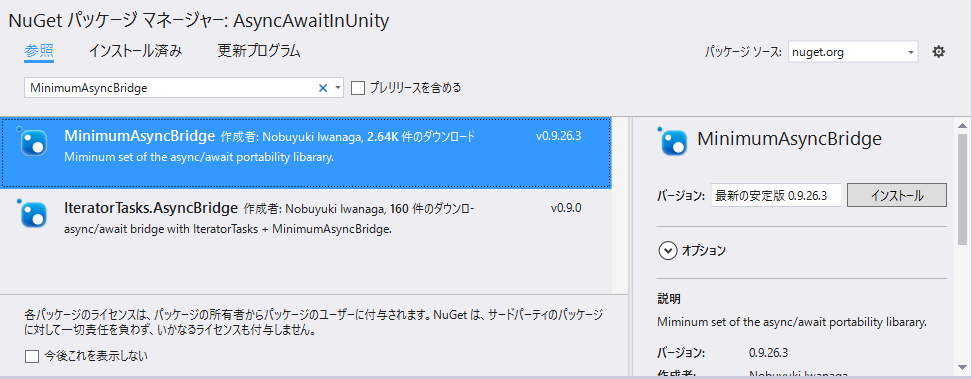Image resolution: width=972 pixels, height=379 pixels.
Task: Open the version selector '最新の安定版 0.9.26.3'
Action: 775,195
